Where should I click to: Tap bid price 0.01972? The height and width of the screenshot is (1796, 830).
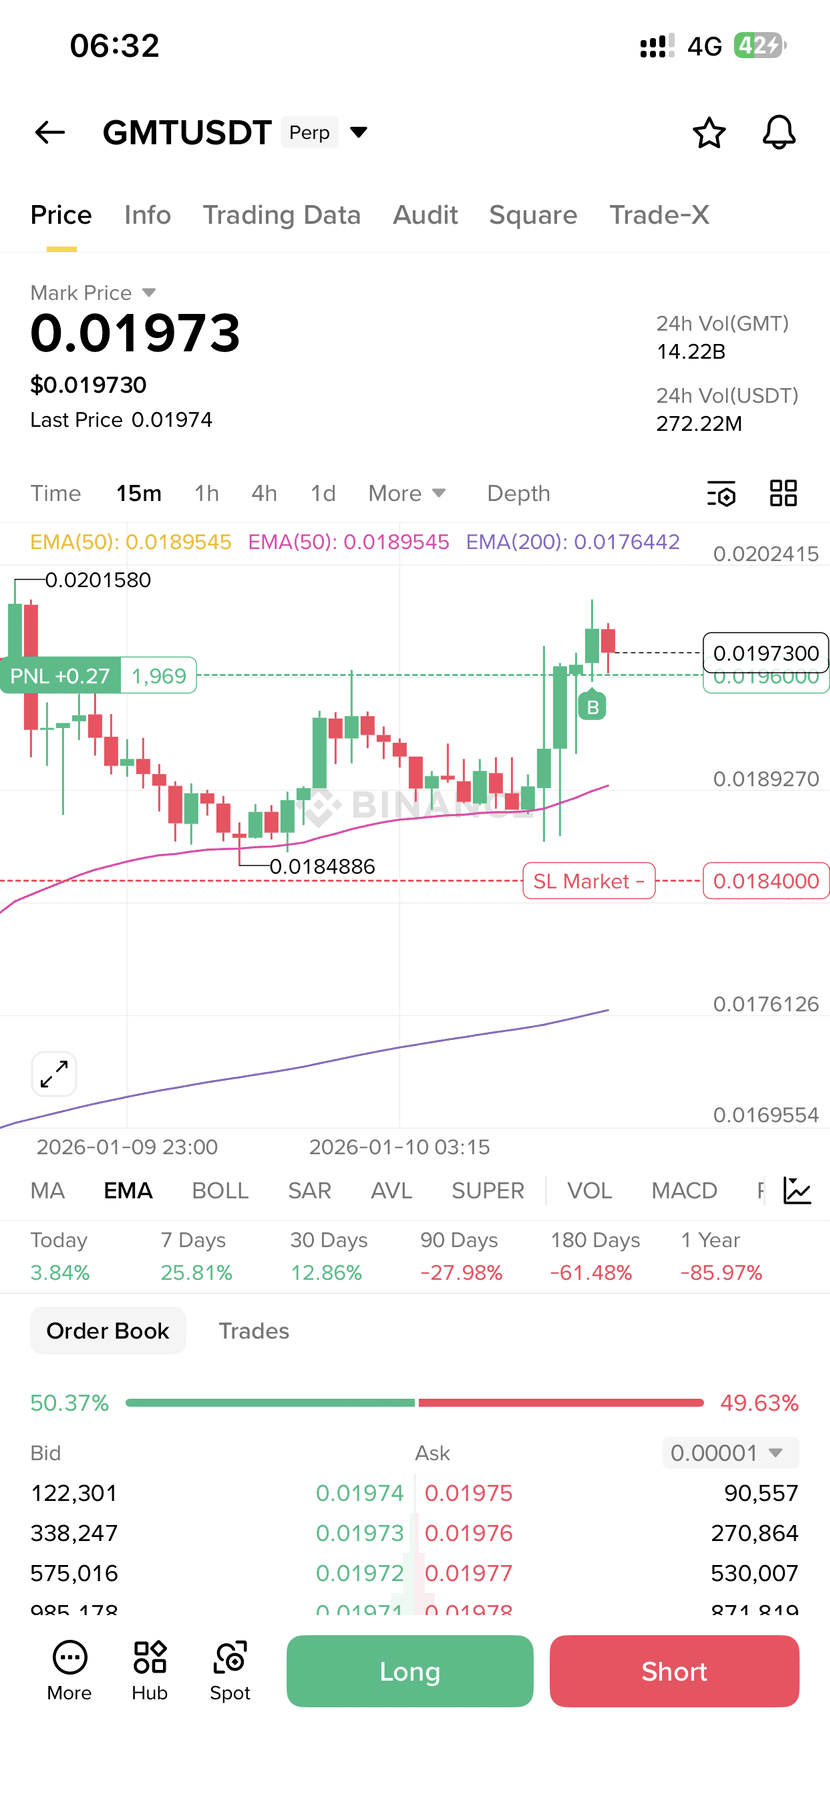tap(360, 1573)
